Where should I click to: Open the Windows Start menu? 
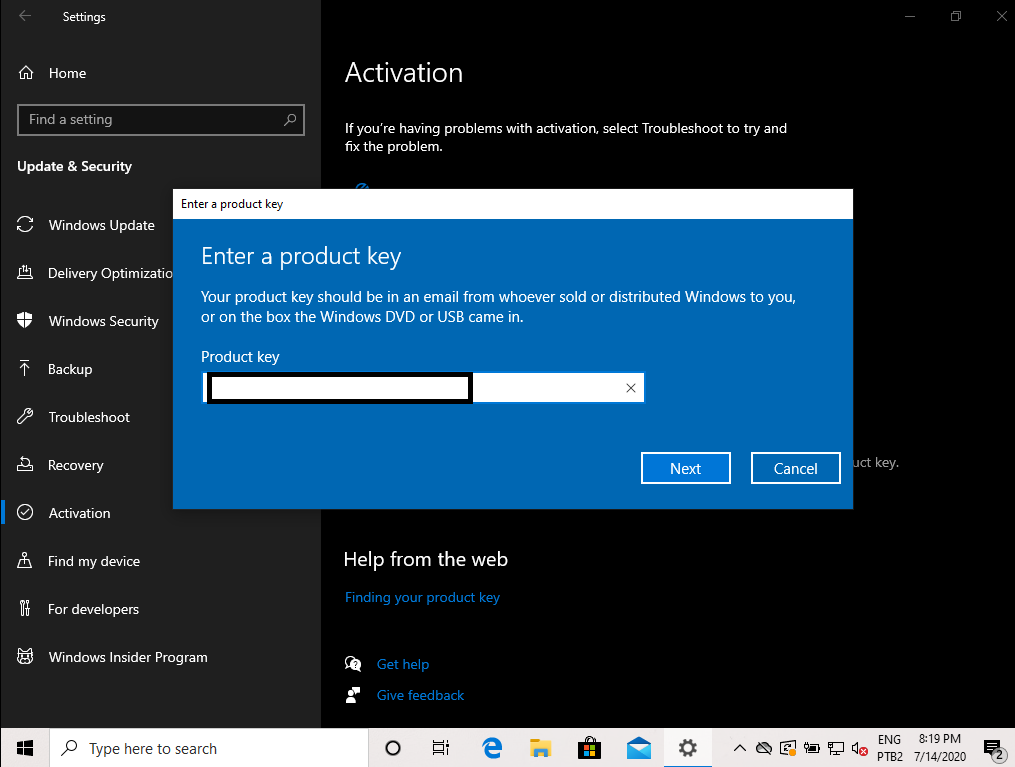pos(25,748)
